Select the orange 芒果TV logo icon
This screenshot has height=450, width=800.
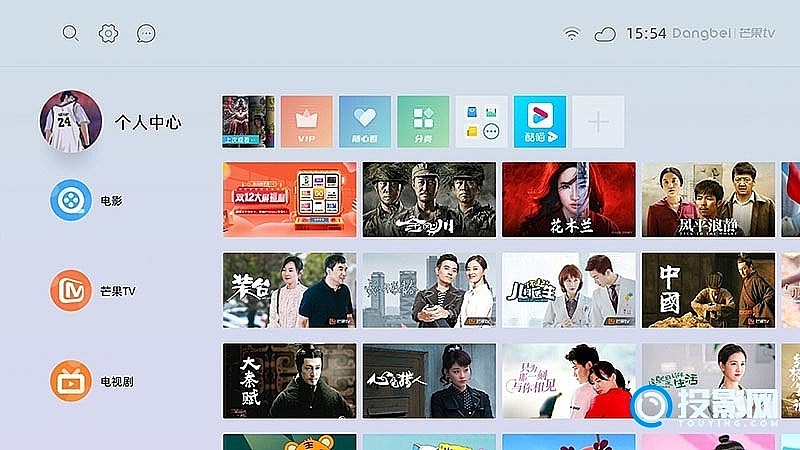71,290
